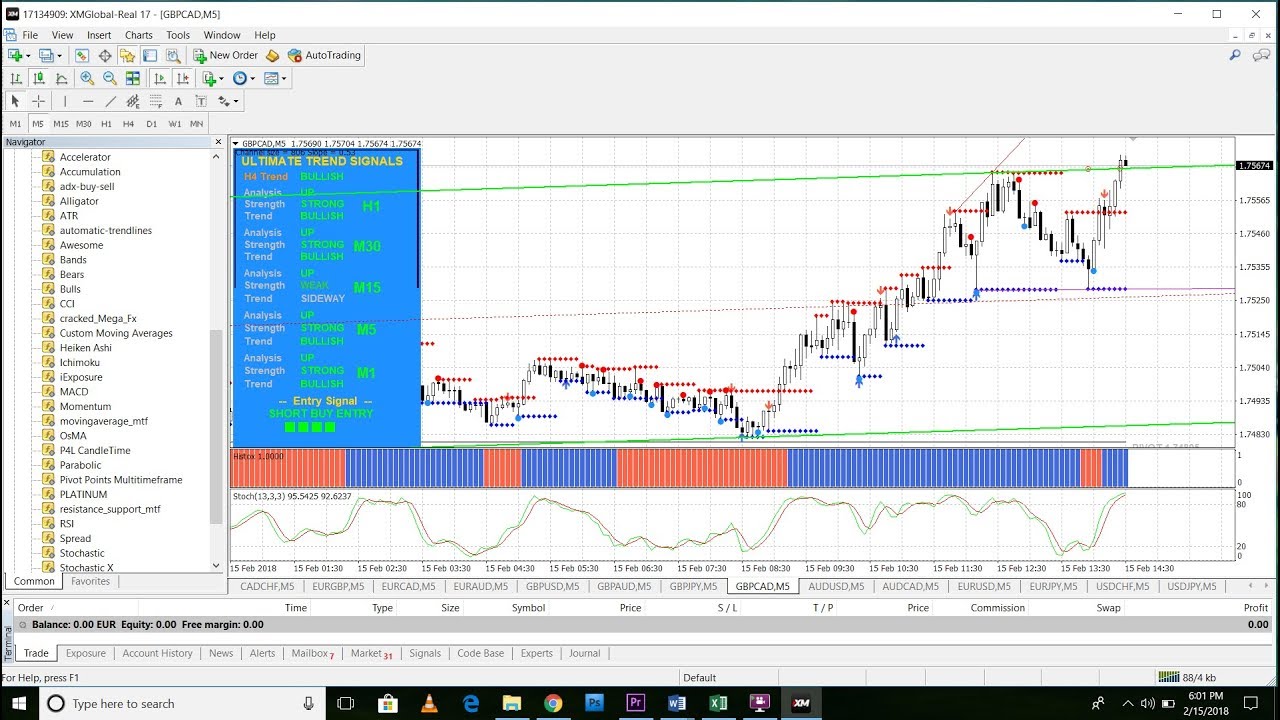Toggle the W1 timeframe button
This screenshot has width=1280, height=720.
(x=174, y=124)
